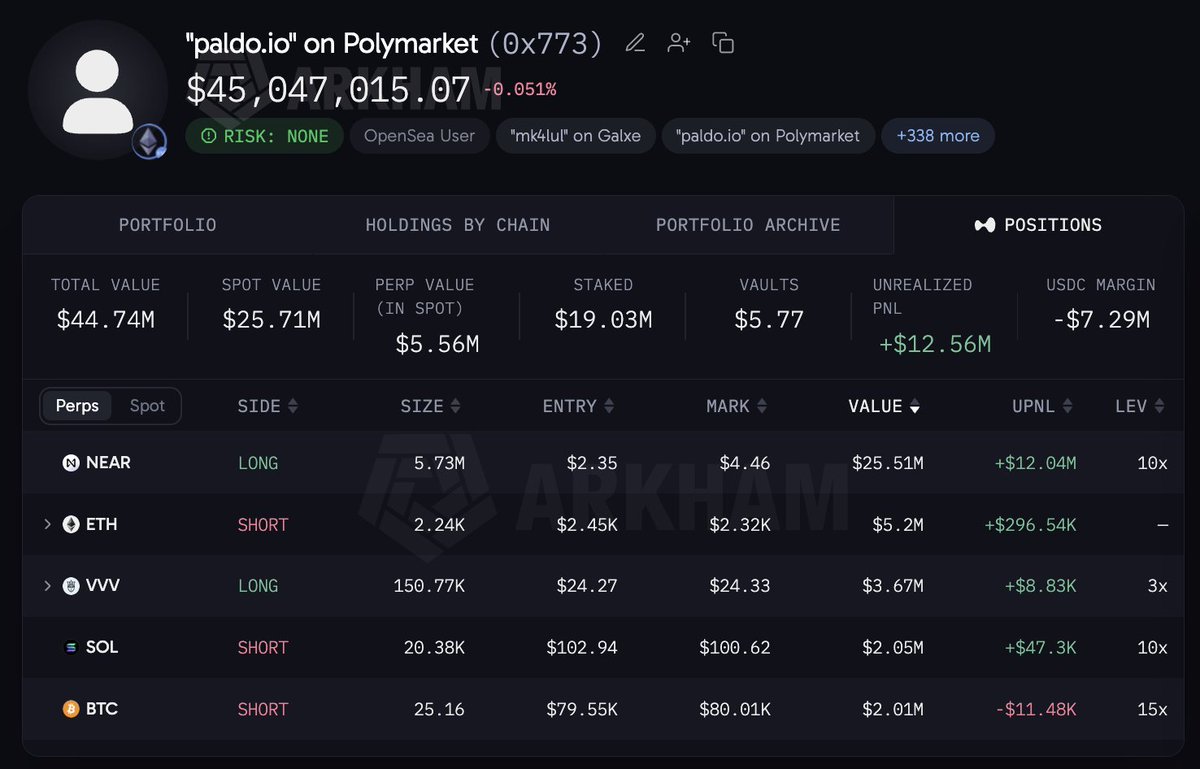1200x769 pixels.
Task: Show the +338 more tags
Action: click(938, 136)
